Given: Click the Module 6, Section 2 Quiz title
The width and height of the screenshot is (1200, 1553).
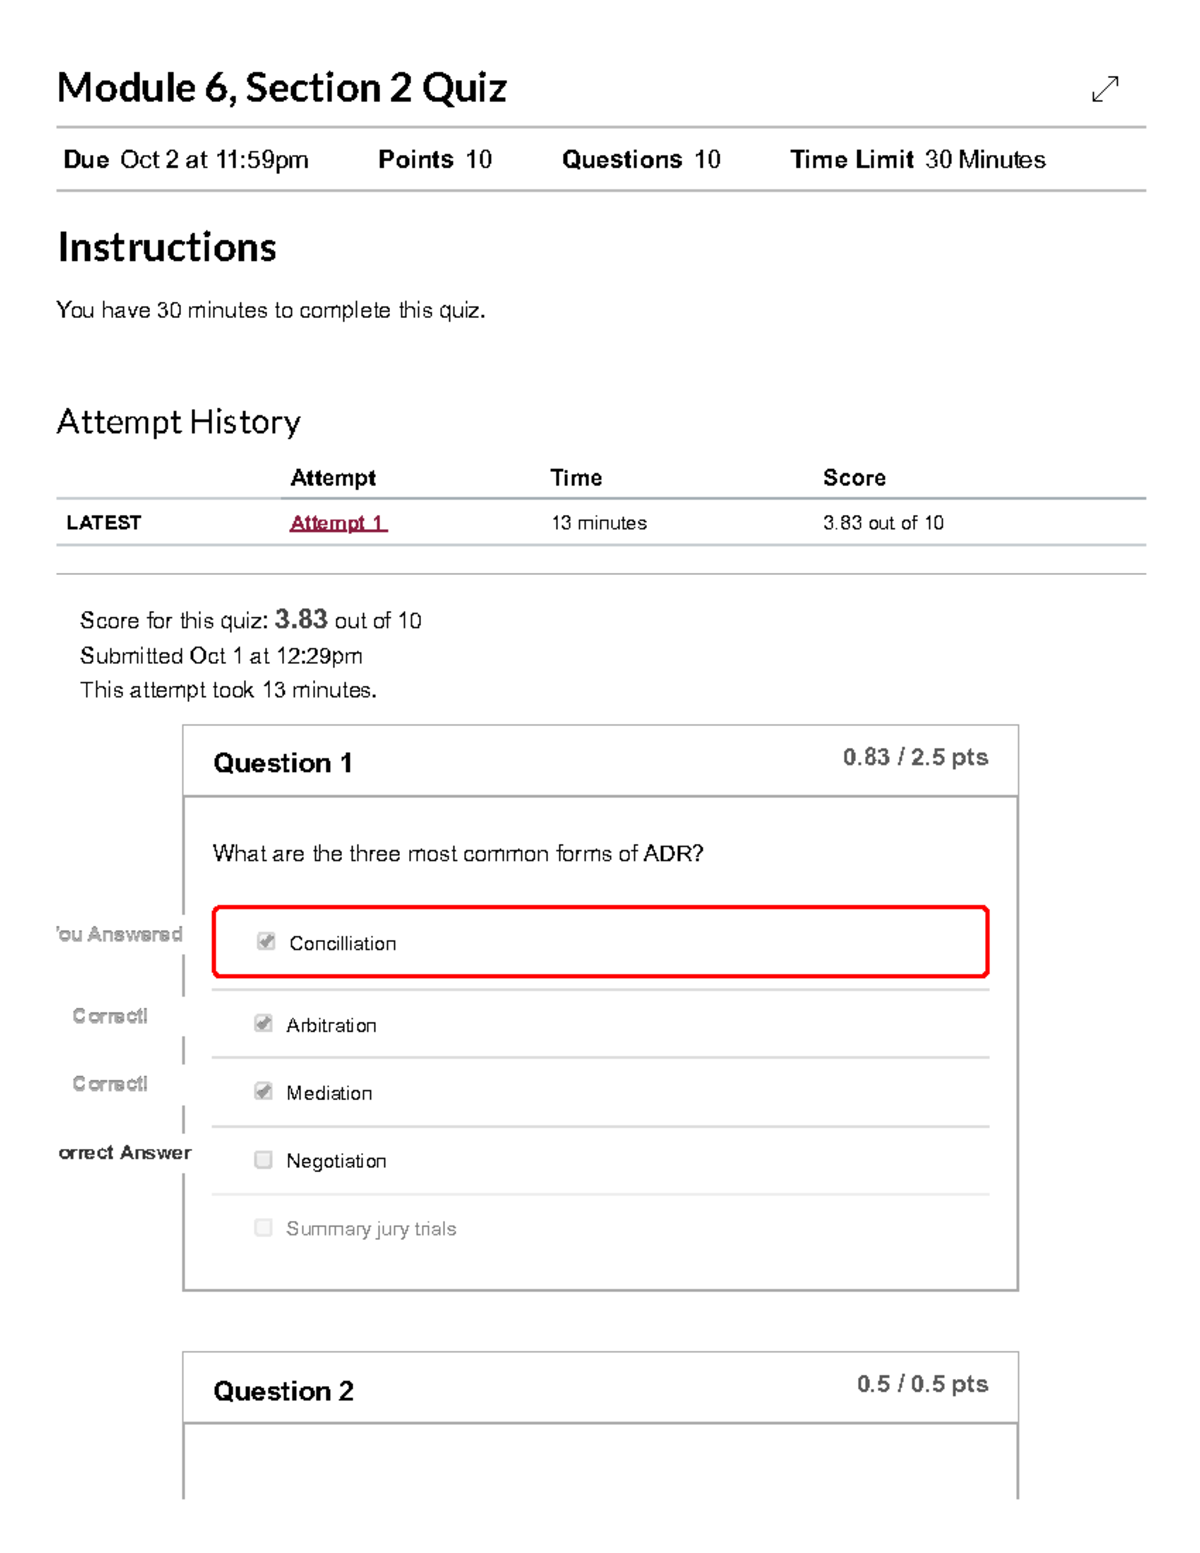Looking at the screenshot, I should (x=283, y=88).
